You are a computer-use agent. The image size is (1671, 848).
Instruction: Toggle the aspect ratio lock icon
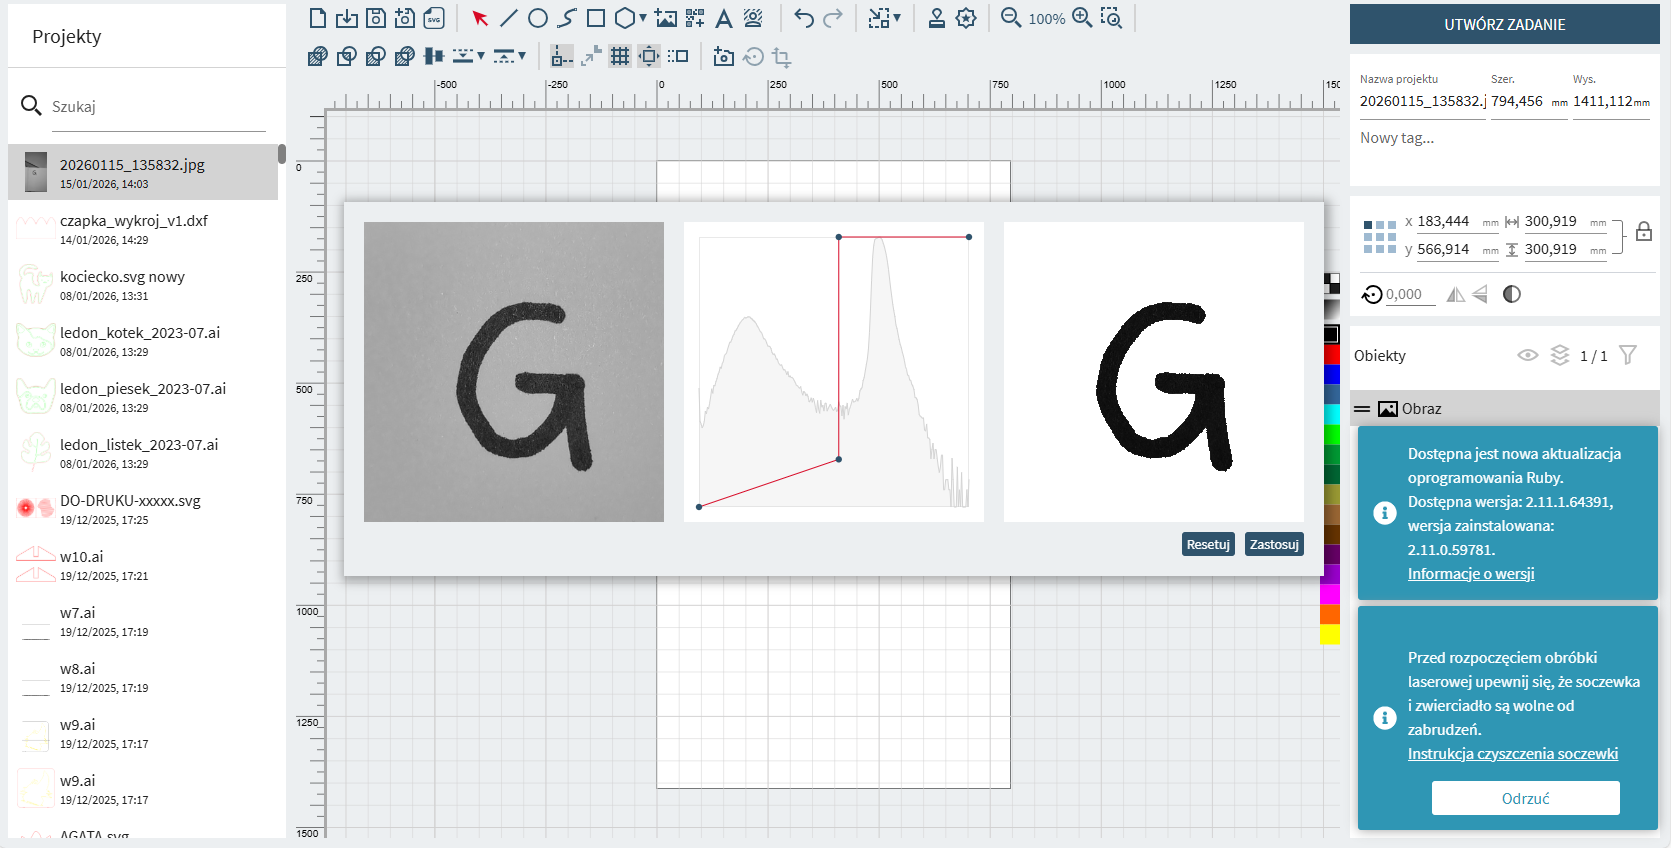pyautogui.click(x=1644, y=232)
